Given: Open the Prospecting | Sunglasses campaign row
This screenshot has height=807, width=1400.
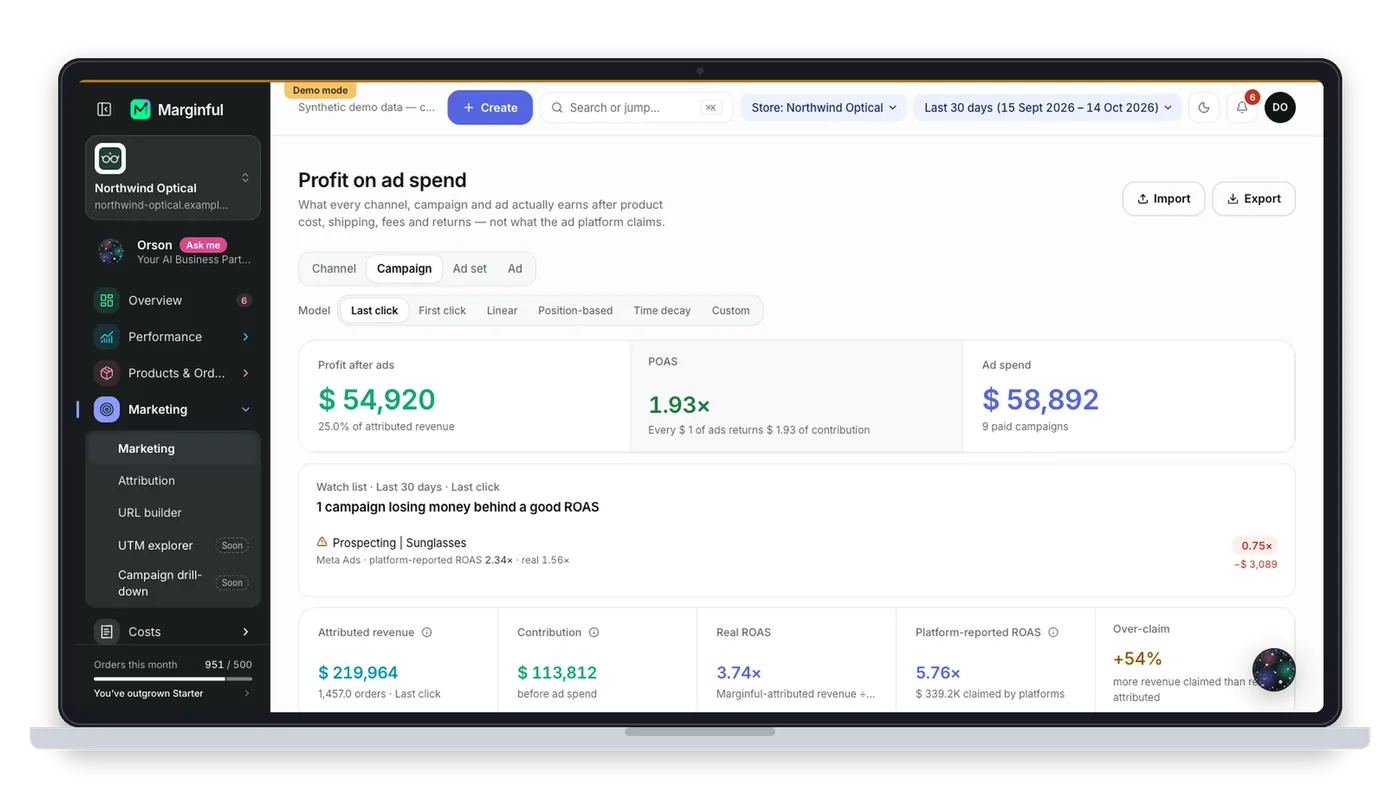Looking at the screenshot, I should (797, 551).
